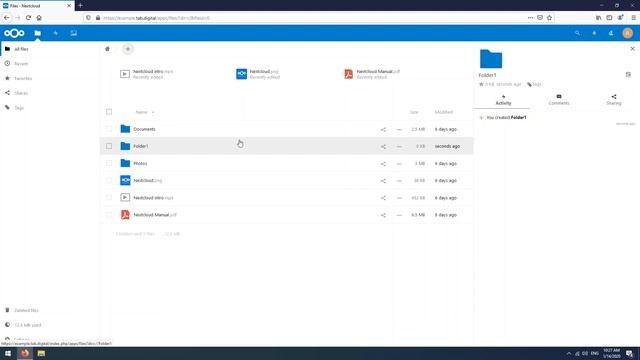Open the contacts menu icon in header
Image resolution: width=640 pixels, height=360 pixels.
point(611,33)
